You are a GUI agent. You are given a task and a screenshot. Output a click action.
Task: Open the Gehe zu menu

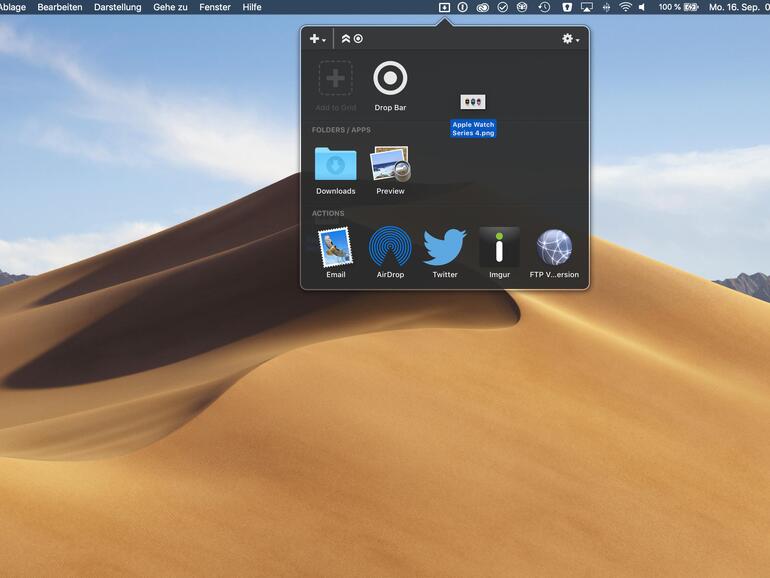coord(170,7)
